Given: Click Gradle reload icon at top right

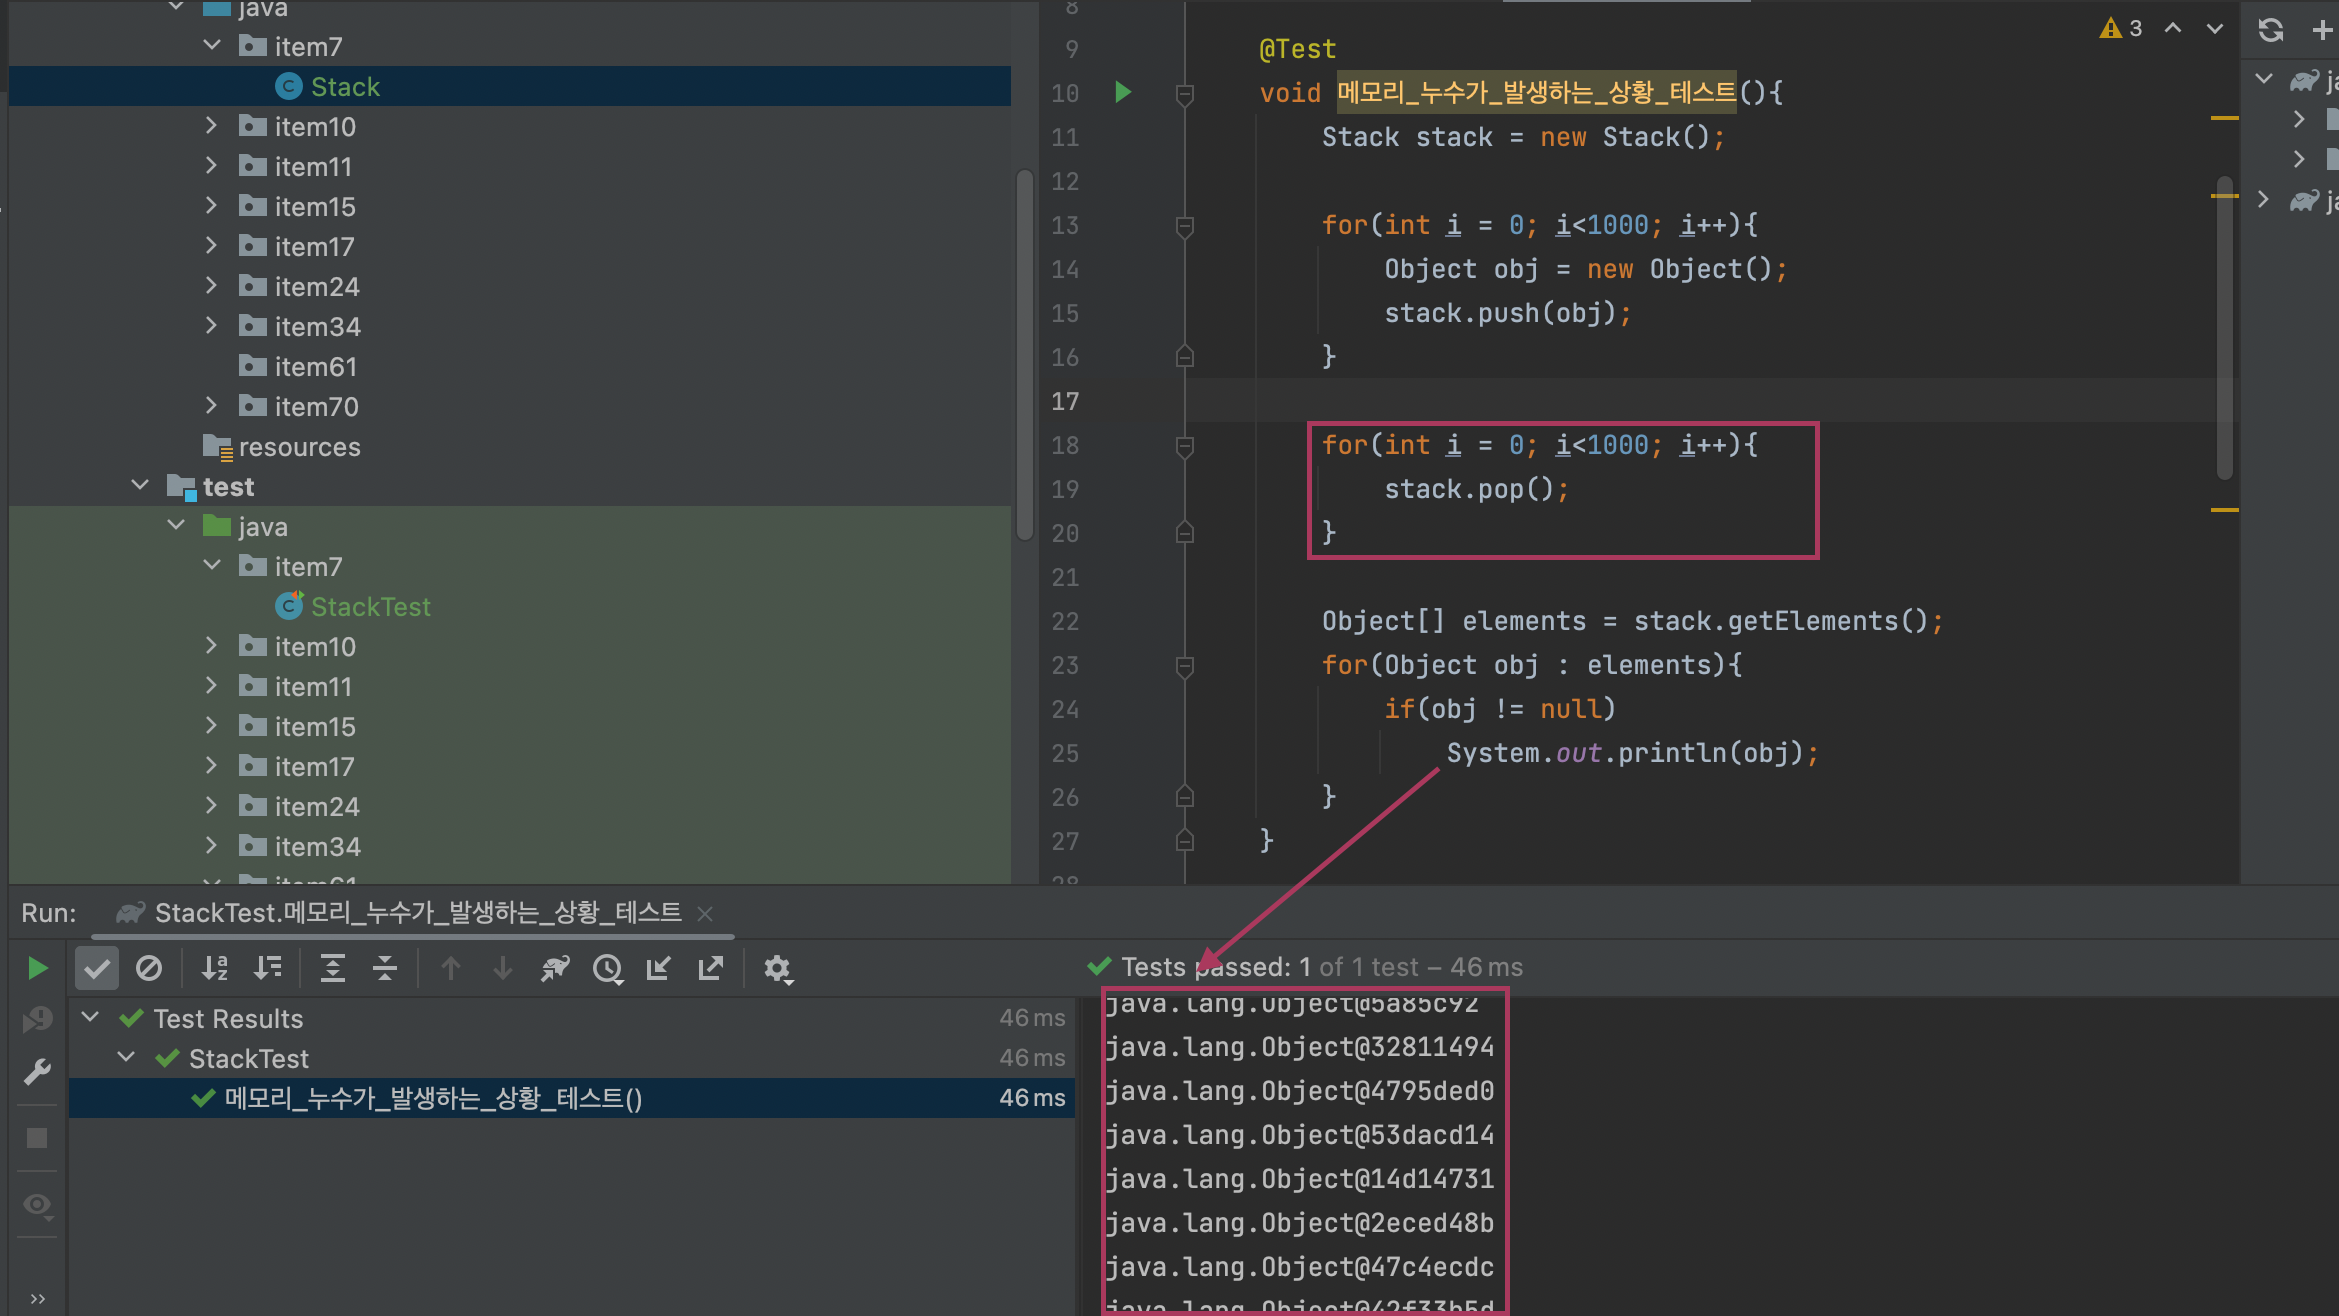Looking at the screenshot, I should pos(2270,29).
